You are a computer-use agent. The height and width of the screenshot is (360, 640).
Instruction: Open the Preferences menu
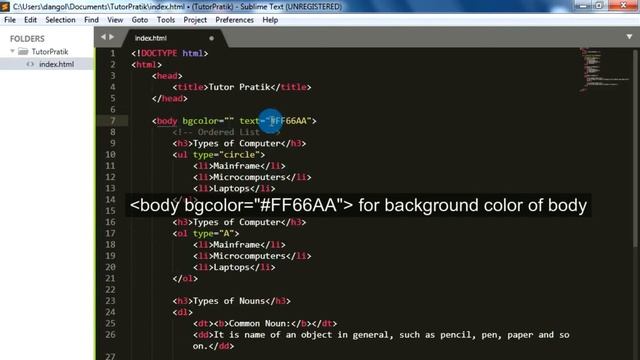coord(234,20)
